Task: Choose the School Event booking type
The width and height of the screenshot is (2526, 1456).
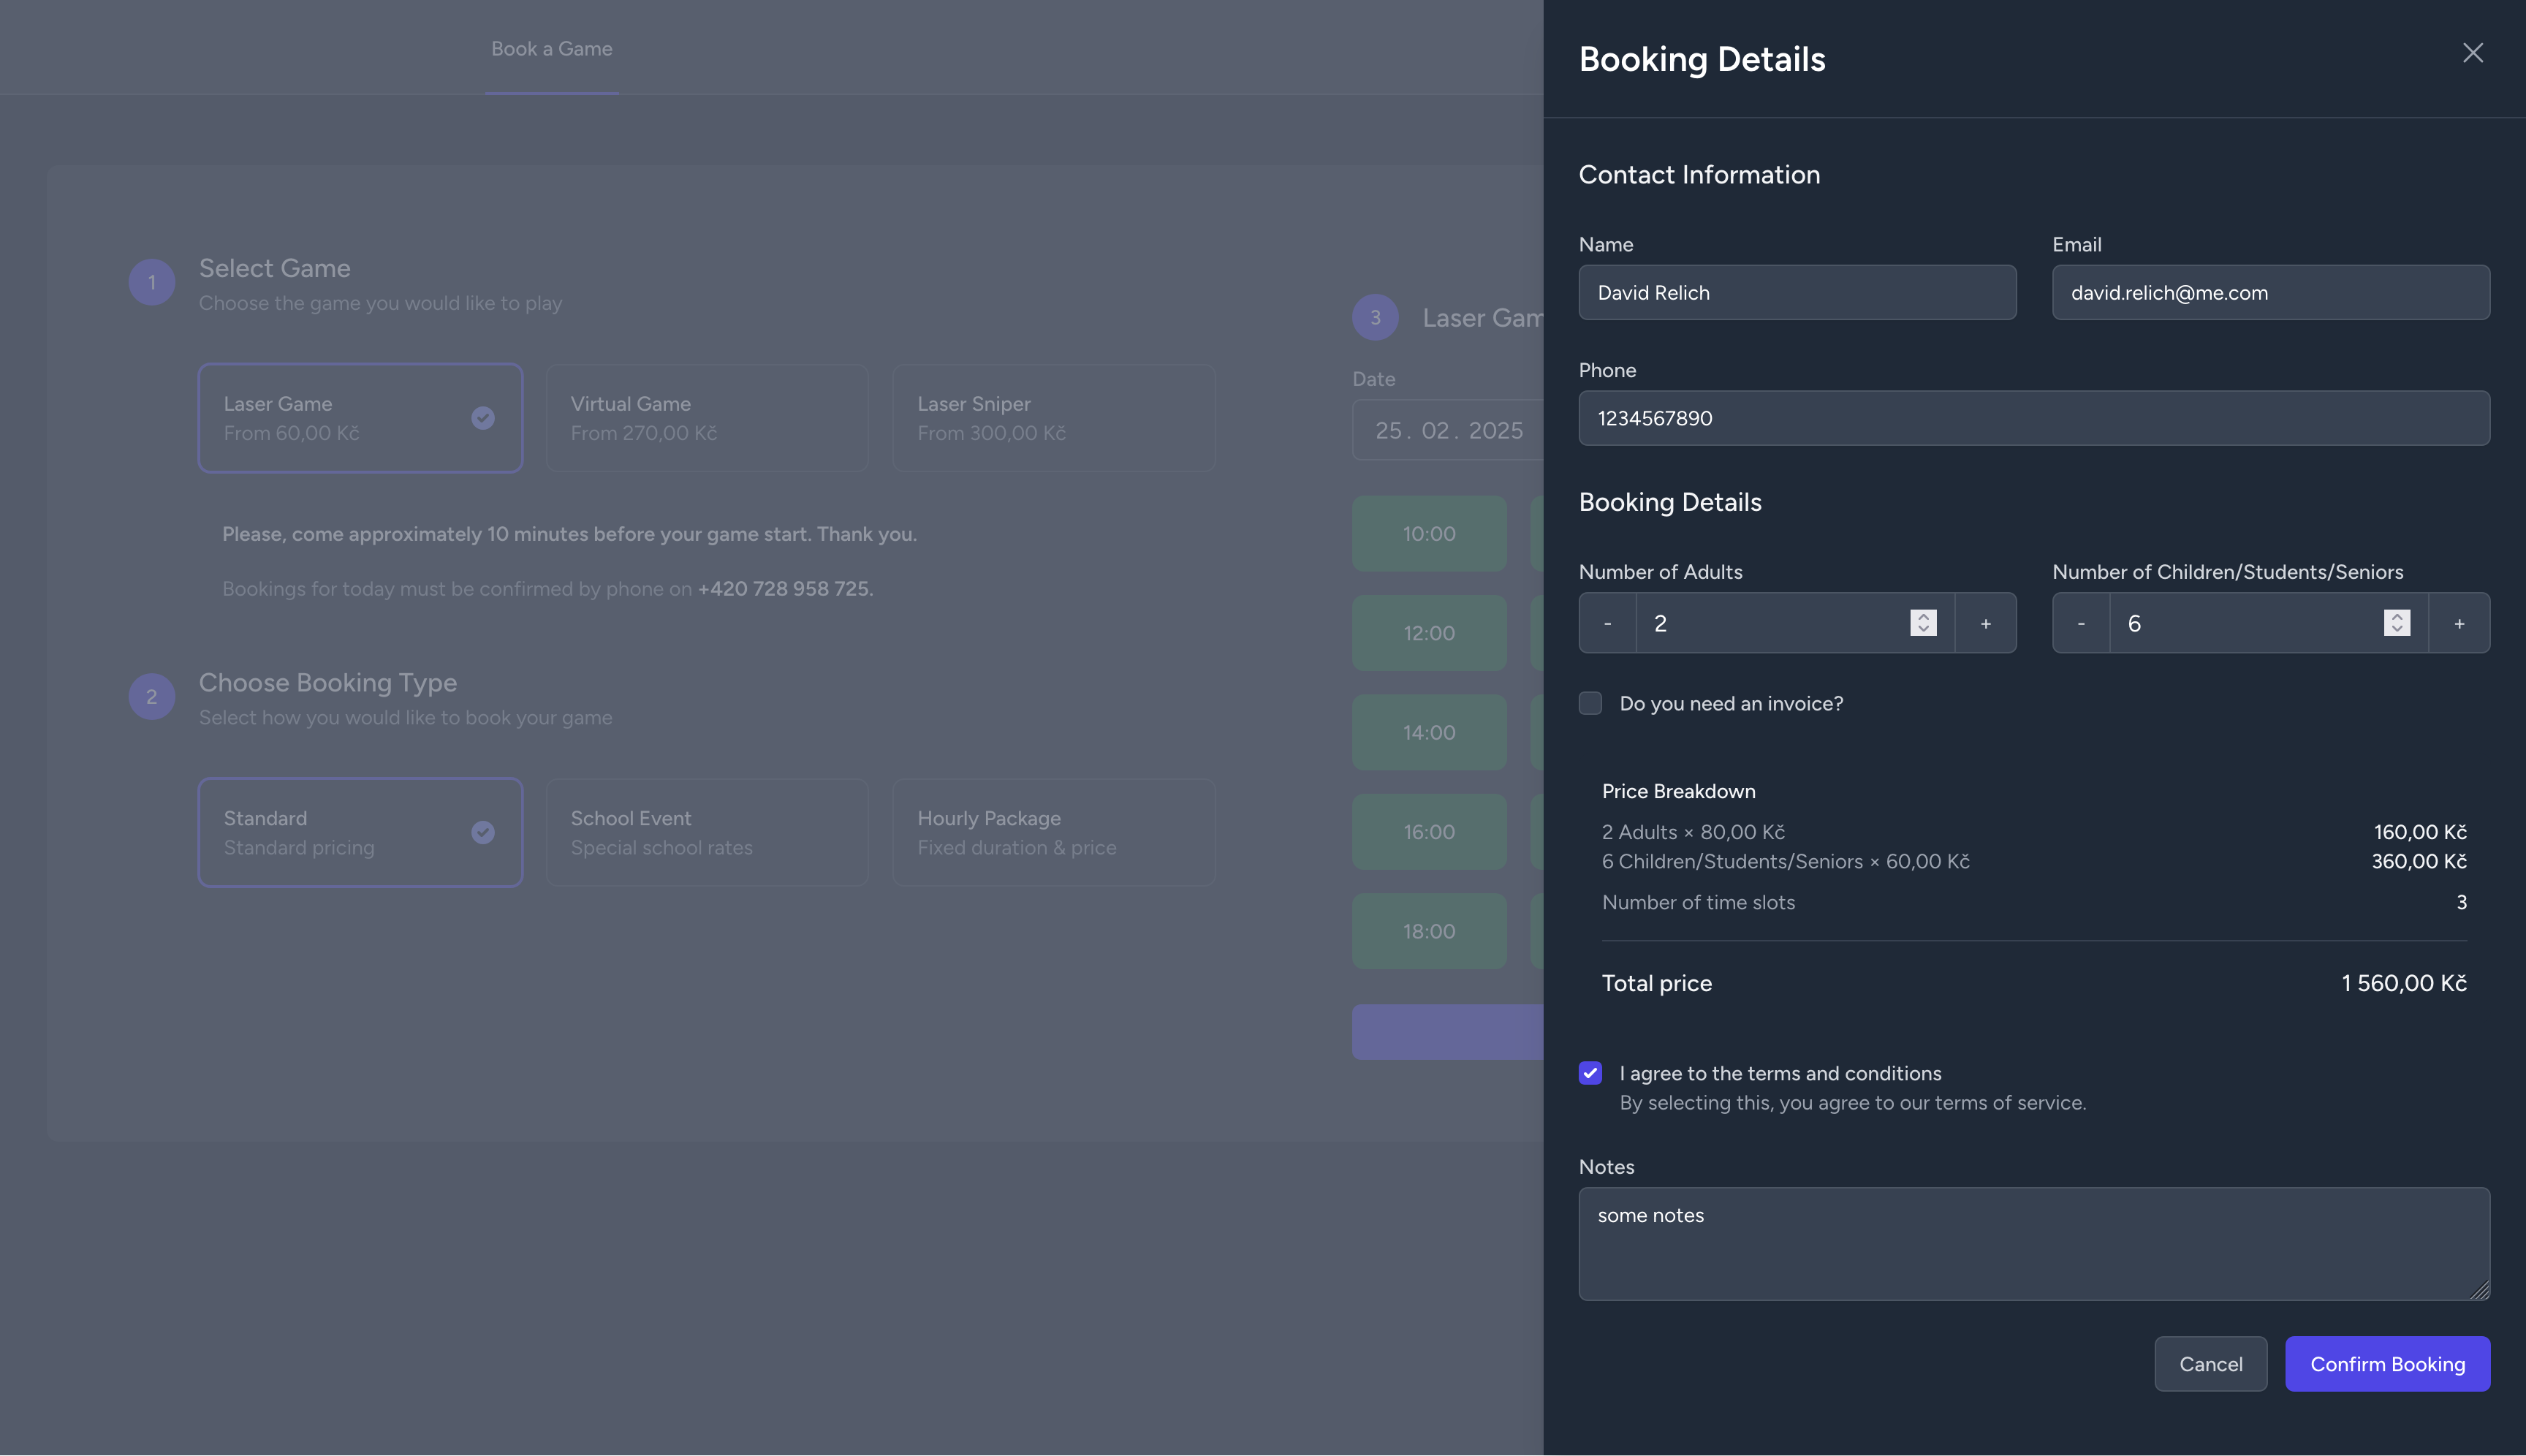Action: (707, 832)
